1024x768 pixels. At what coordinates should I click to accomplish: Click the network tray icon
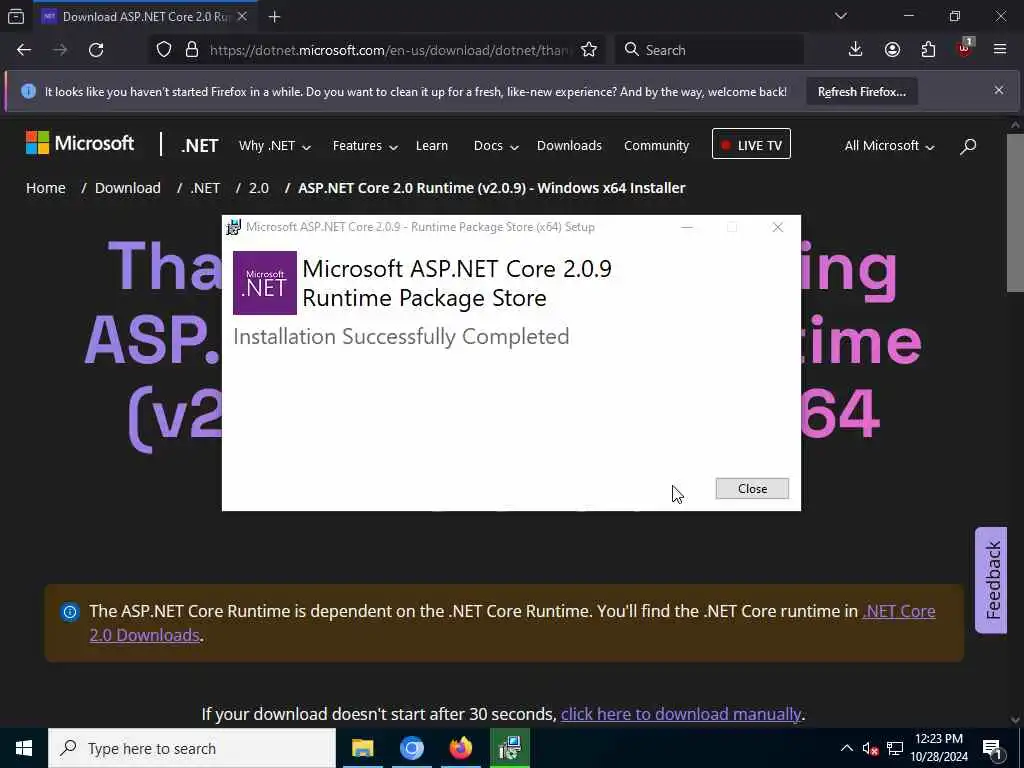pos(895,749)
